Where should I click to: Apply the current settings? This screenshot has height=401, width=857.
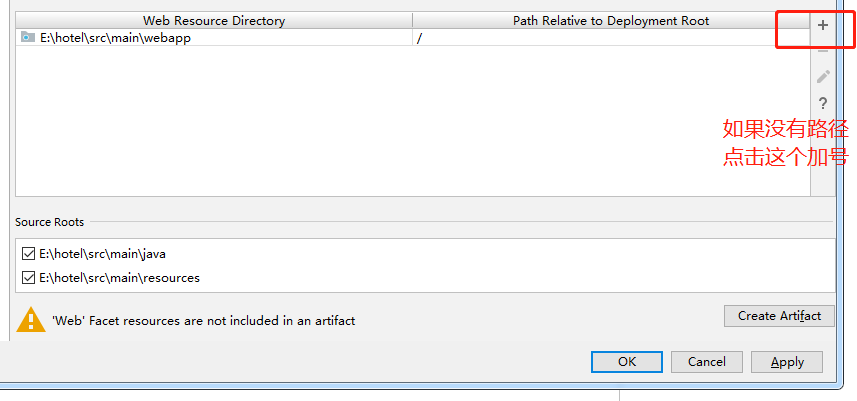[787, 362]
